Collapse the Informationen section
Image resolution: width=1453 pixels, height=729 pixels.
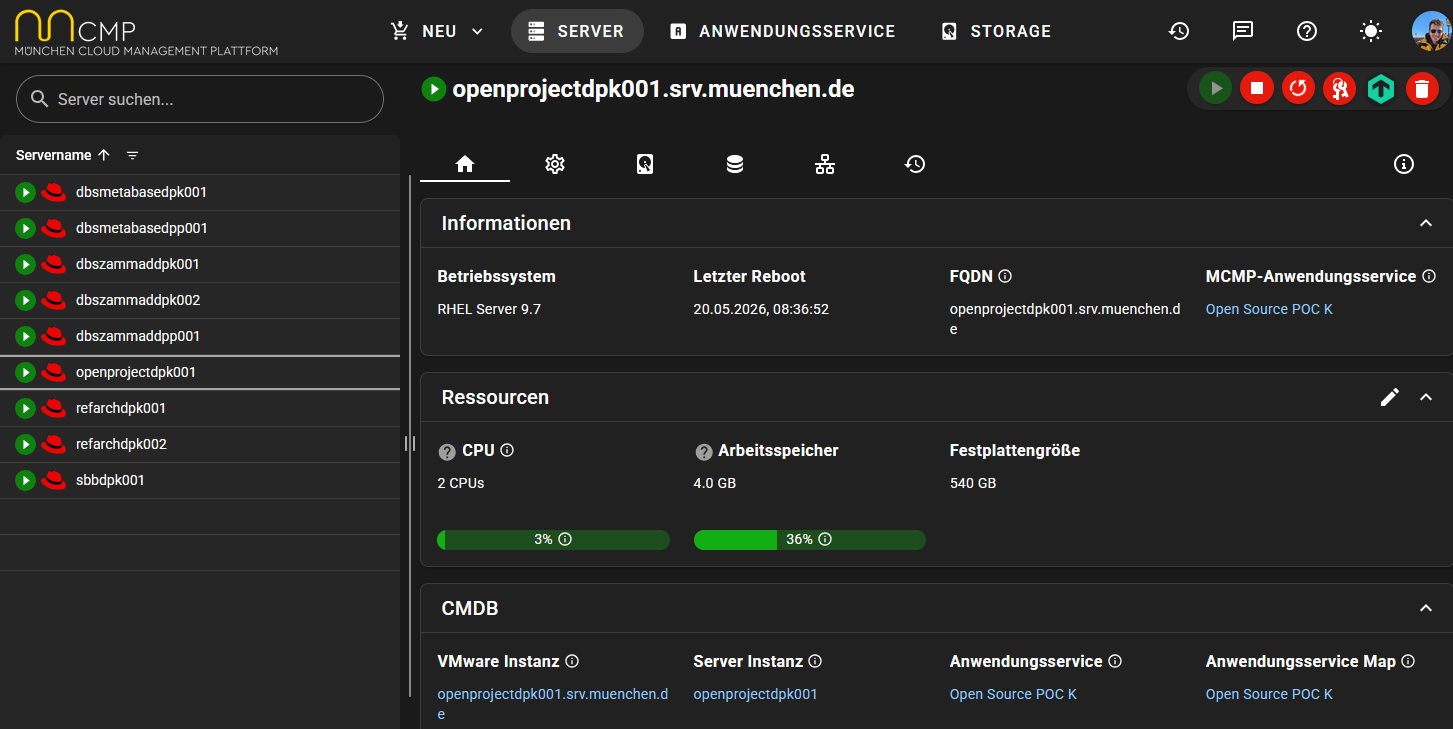1426,223
